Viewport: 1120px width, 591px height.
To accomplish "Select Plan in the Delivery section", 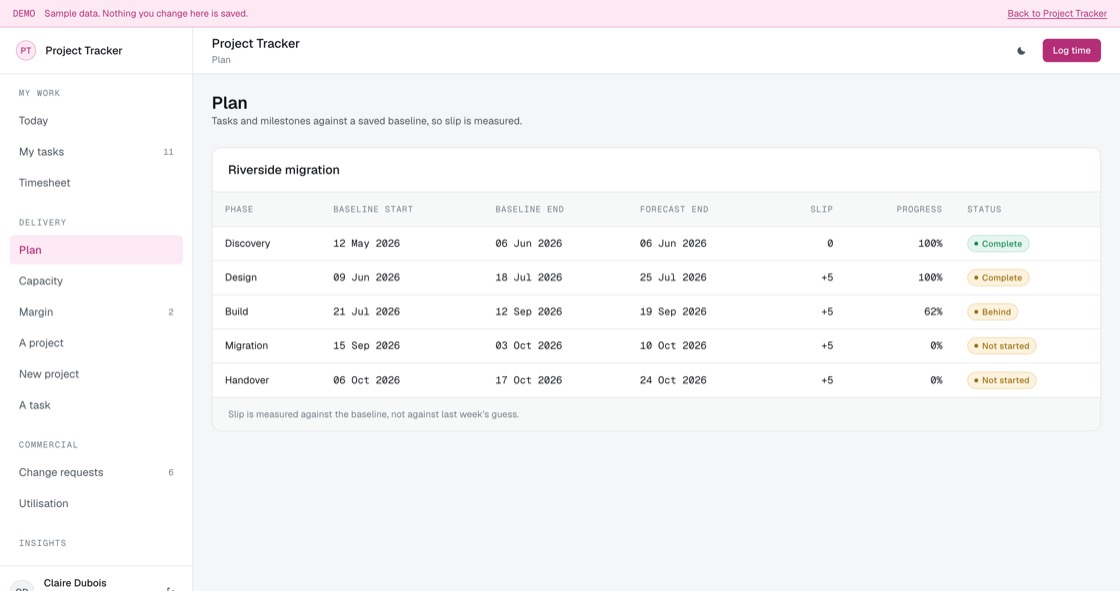I will pyautogui.click(x=96, y=250).
